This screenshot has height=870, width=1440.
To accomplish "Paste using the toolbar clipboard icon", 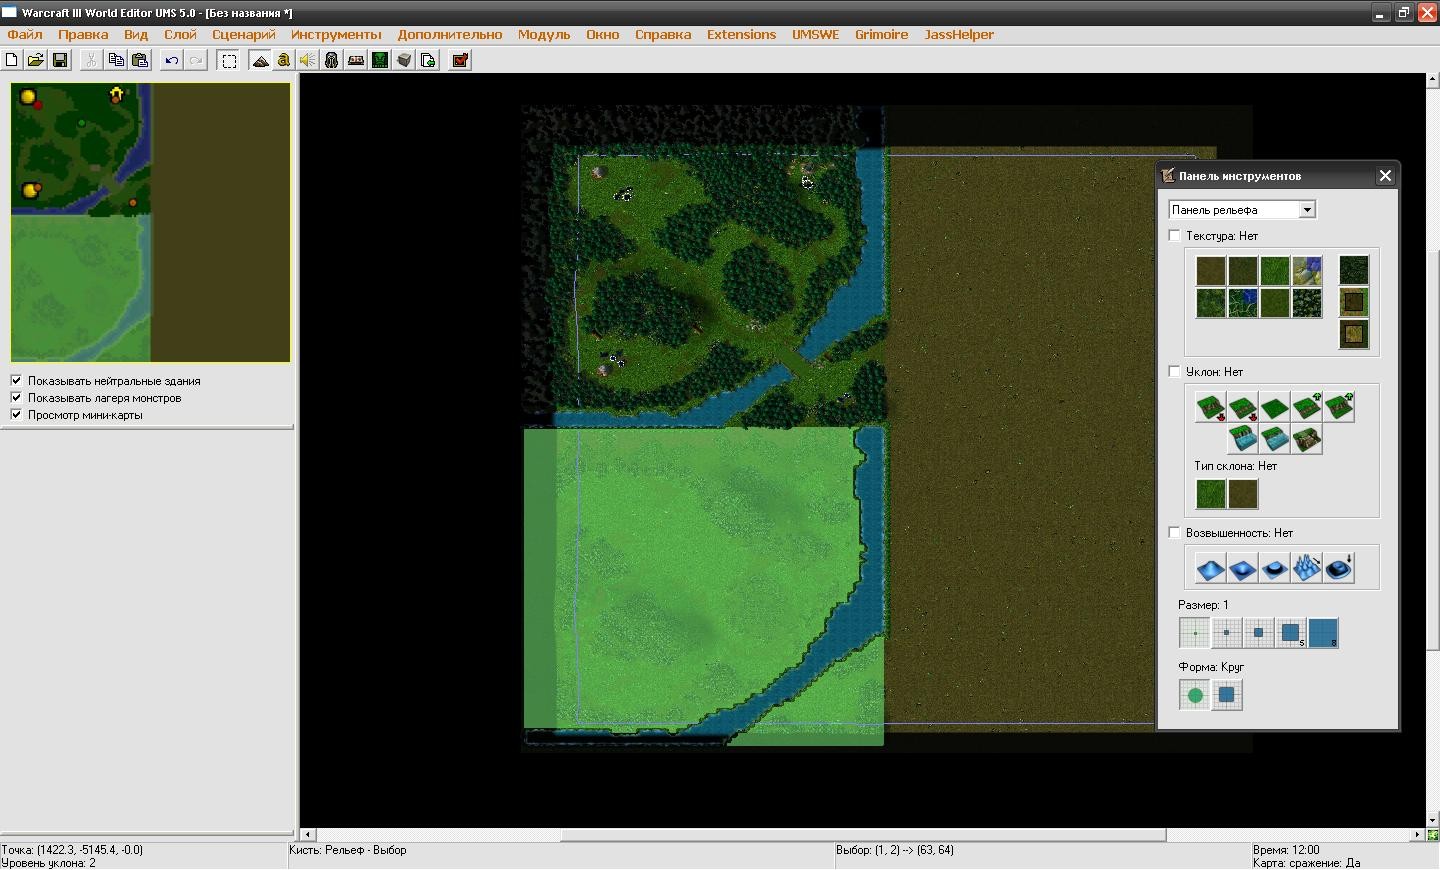I will 140,60.
